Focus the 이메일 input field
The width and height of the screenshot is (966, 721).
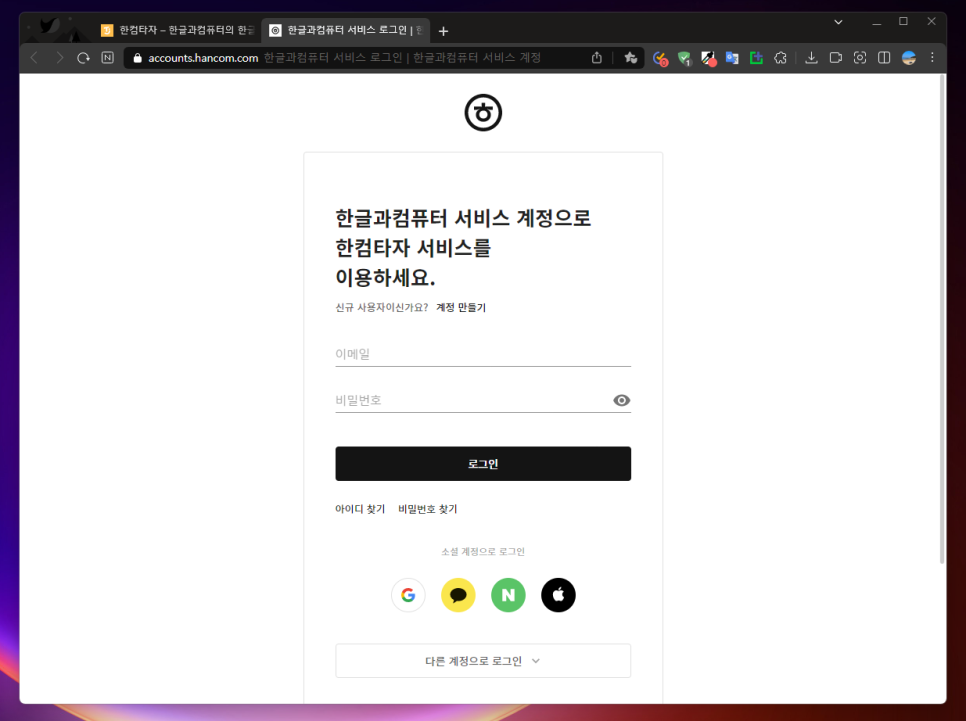[x=483, y=354]
